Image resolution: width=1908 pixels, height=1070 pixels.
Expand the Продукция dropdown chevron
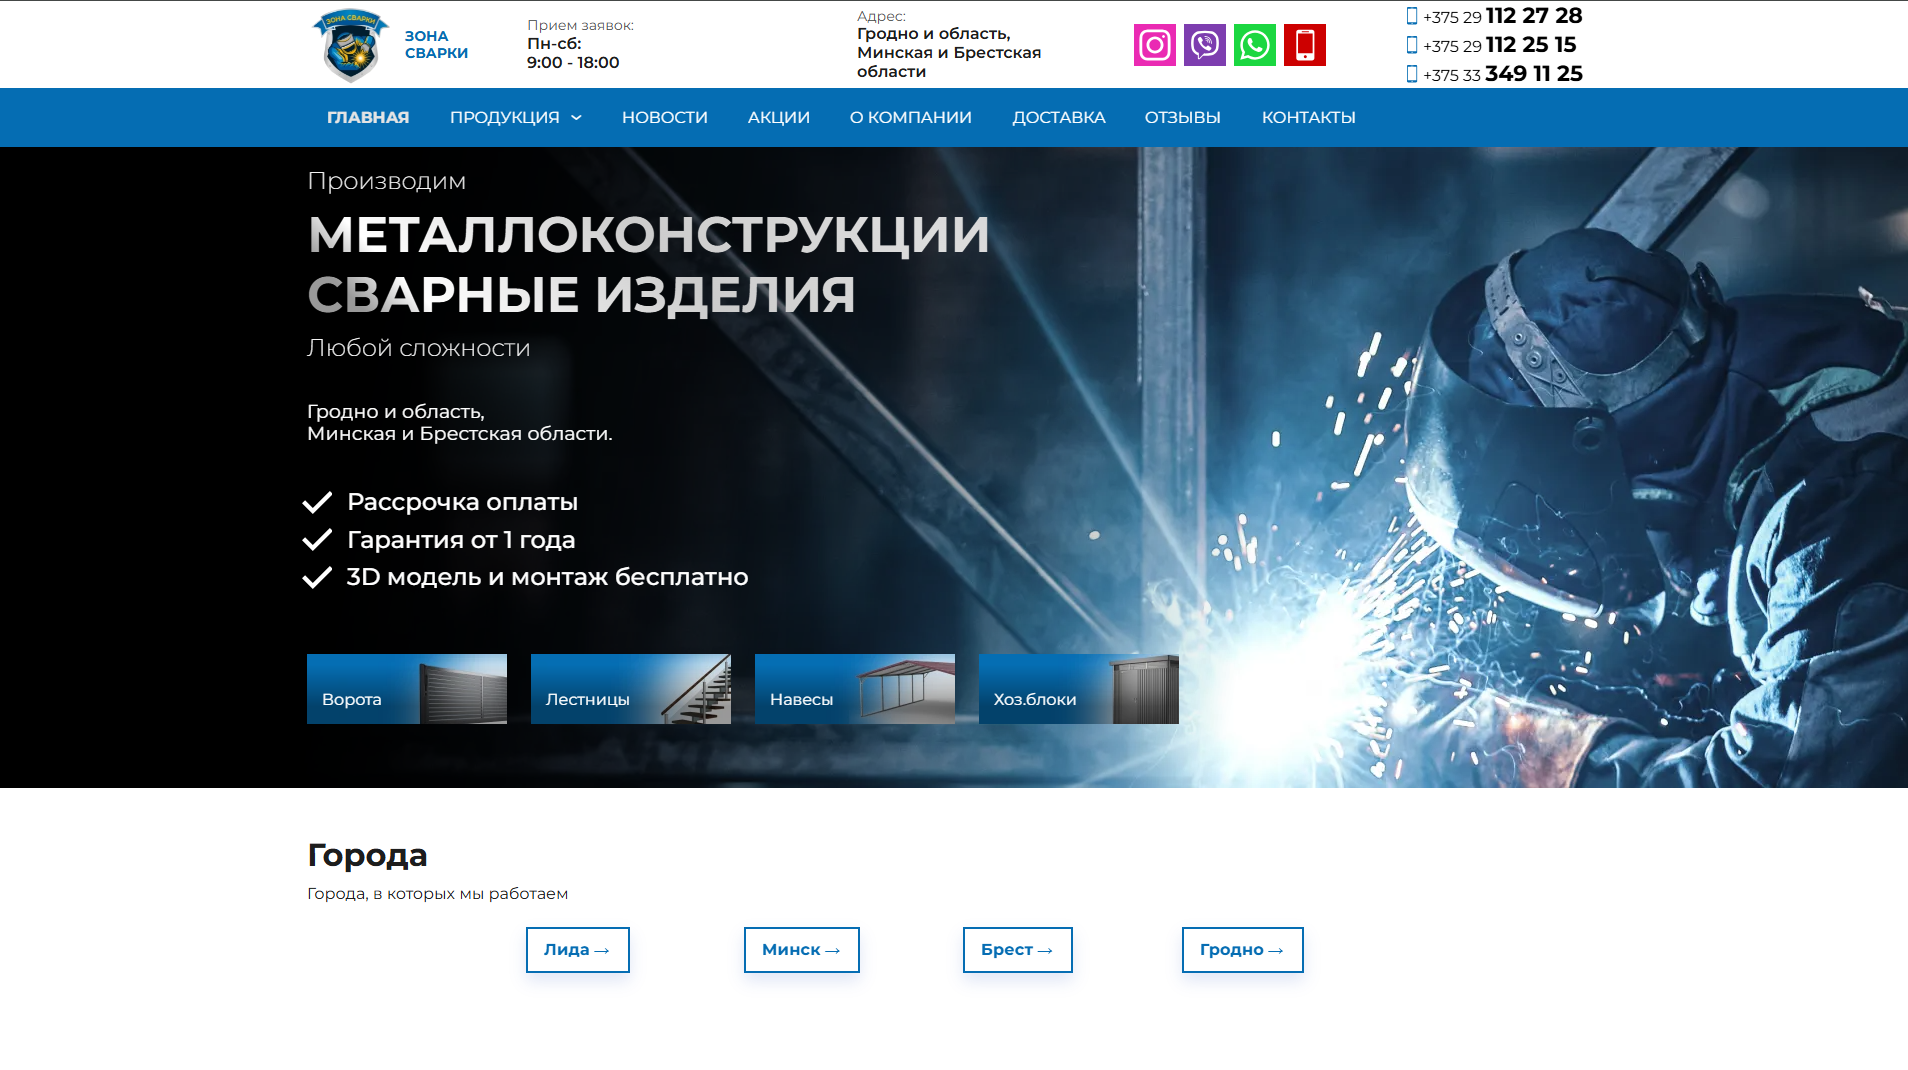coord(576,118)
